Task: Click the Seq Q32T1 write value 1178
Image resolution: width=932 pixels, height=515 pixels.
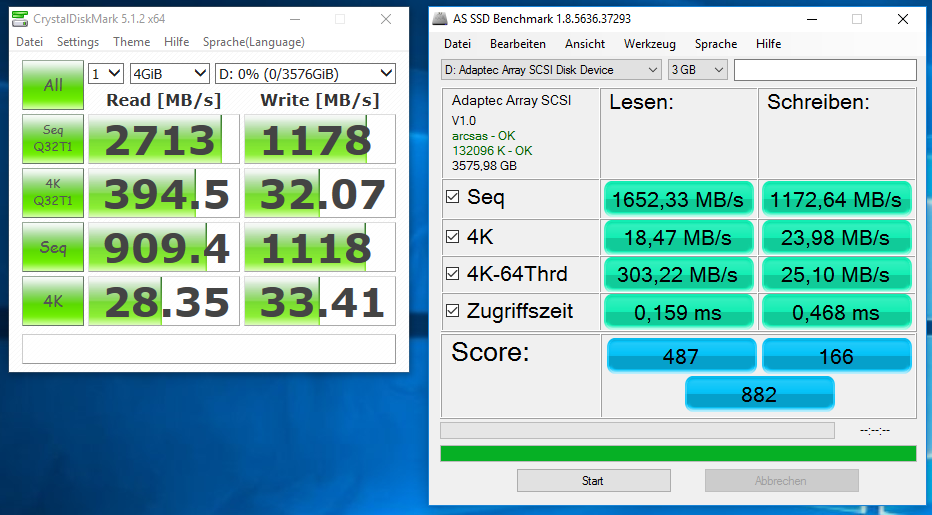Action: coord(320,139)
